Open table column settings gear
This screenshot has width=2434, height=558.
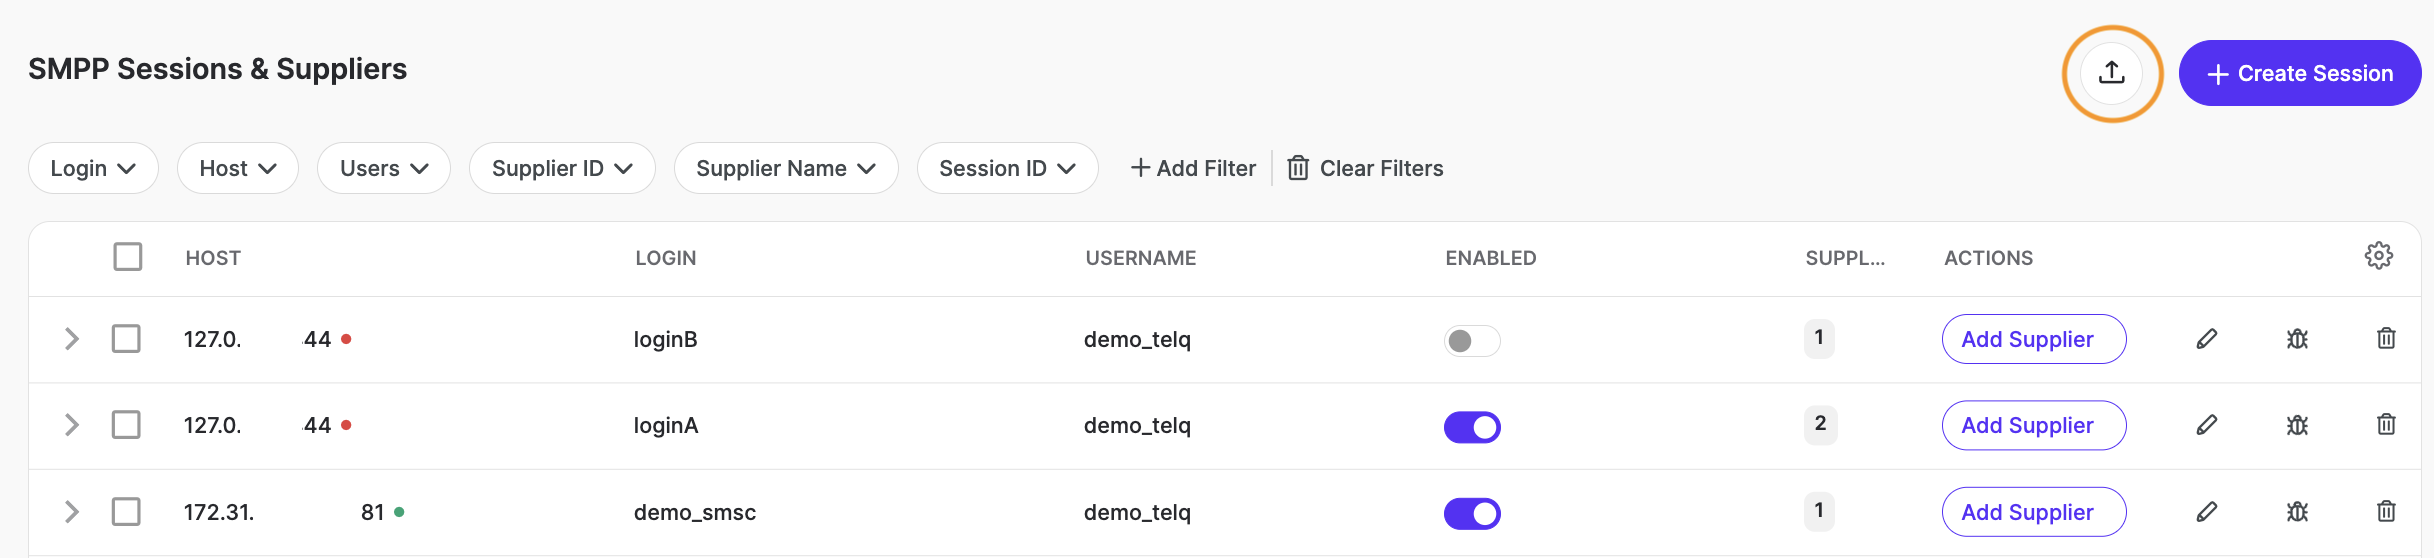pyautogui.click(x=2378, y=256)
